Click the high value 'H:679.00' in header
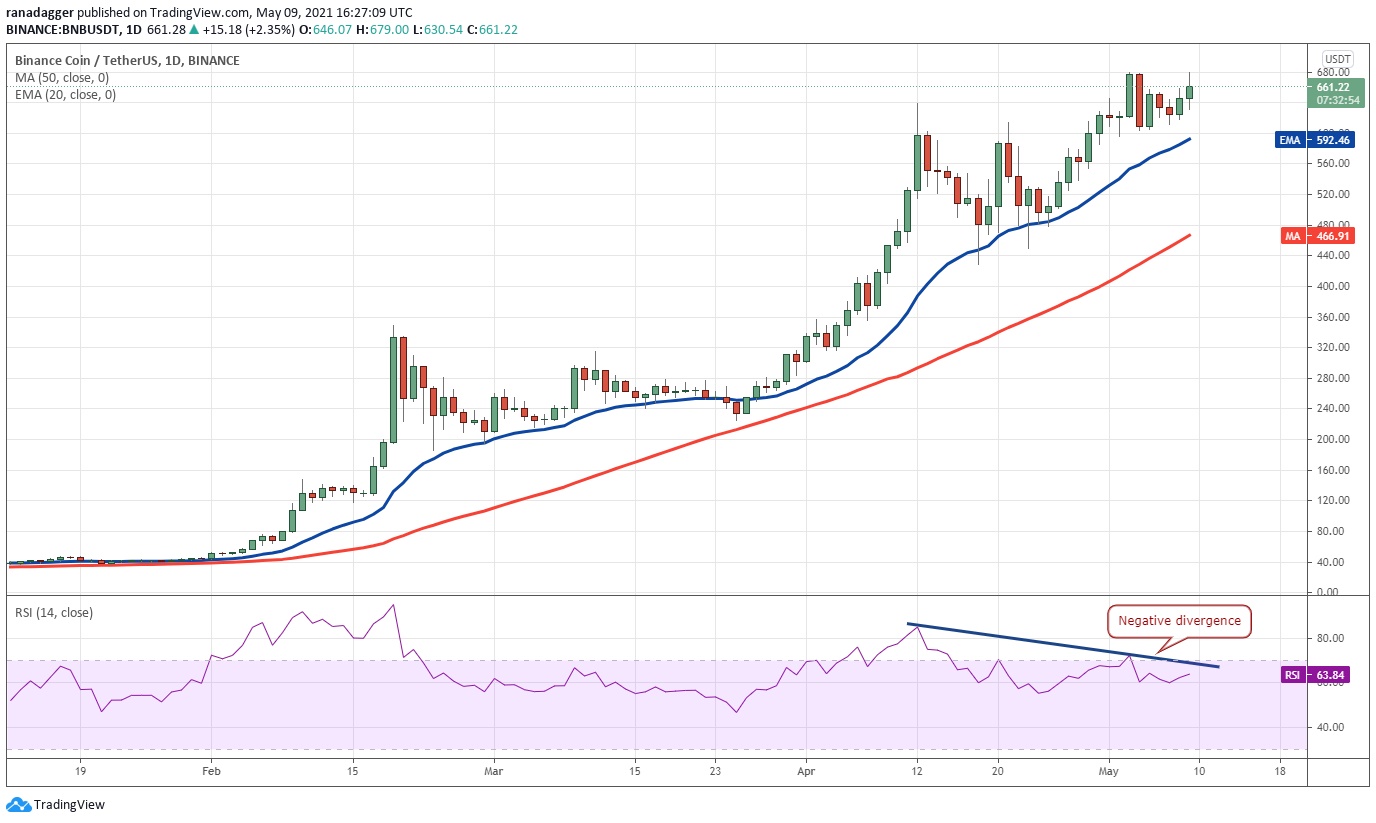The width and height of the screenshot is (1376, 823). point(383,32)
